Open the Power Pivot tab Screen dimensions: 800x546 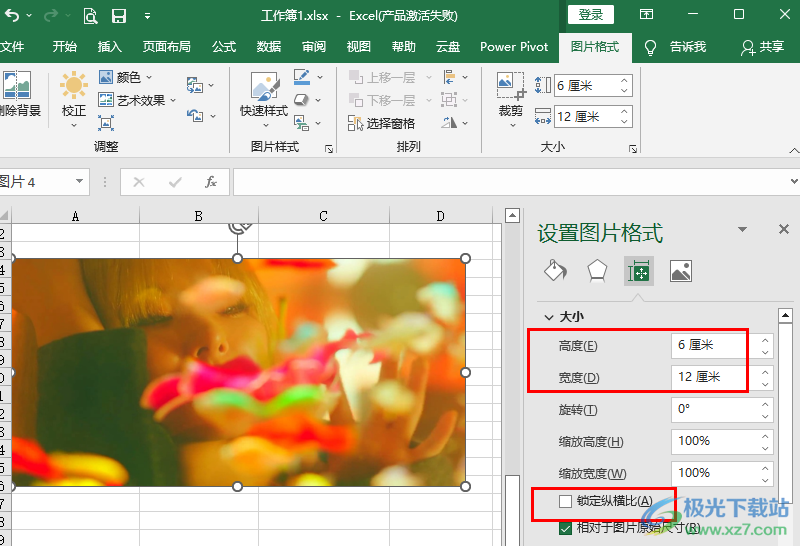tap(514, 46)
